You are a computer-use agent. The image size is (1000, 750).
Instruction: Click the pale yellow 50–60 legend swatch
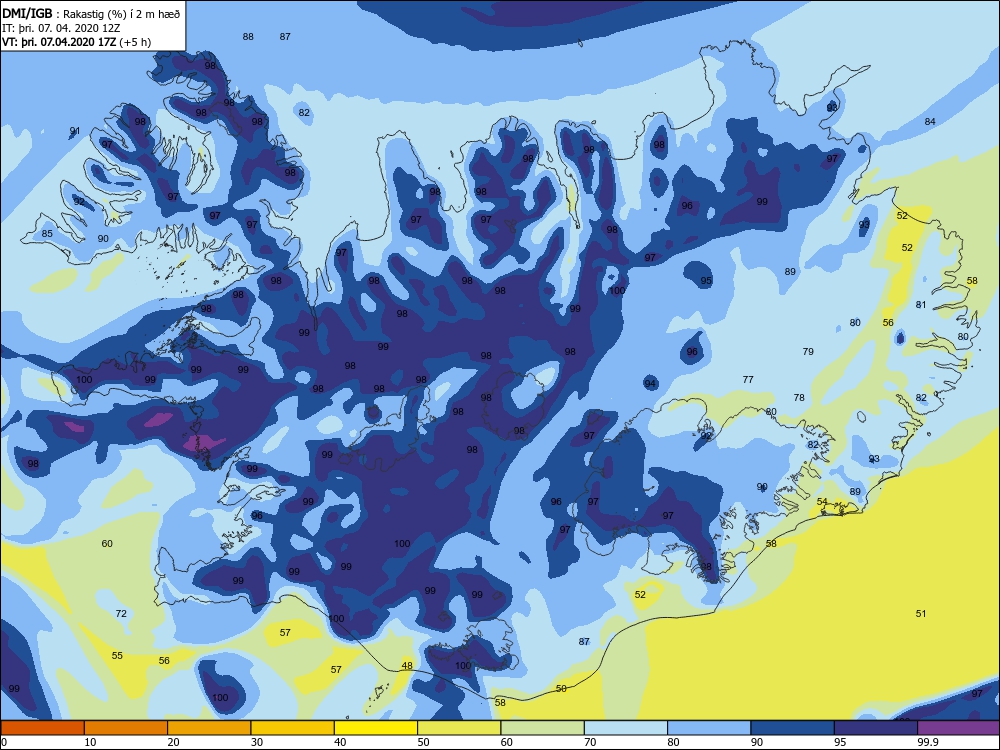tap(459, 728)
